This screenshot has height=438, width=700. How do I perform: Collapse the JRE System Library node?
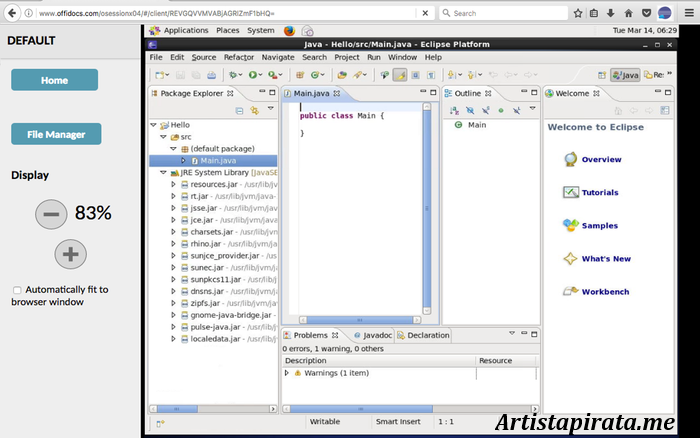coord(163,172)
